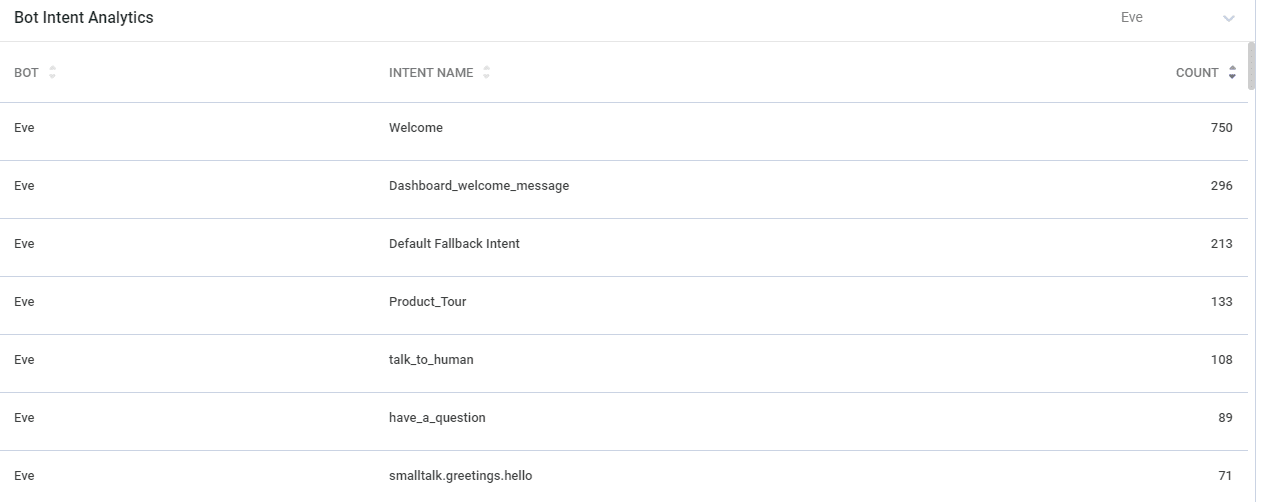Click the Default Fallback Intent row
This screenshot has height=502, width=1261.
pyautogui.click(x=454, y=244)
